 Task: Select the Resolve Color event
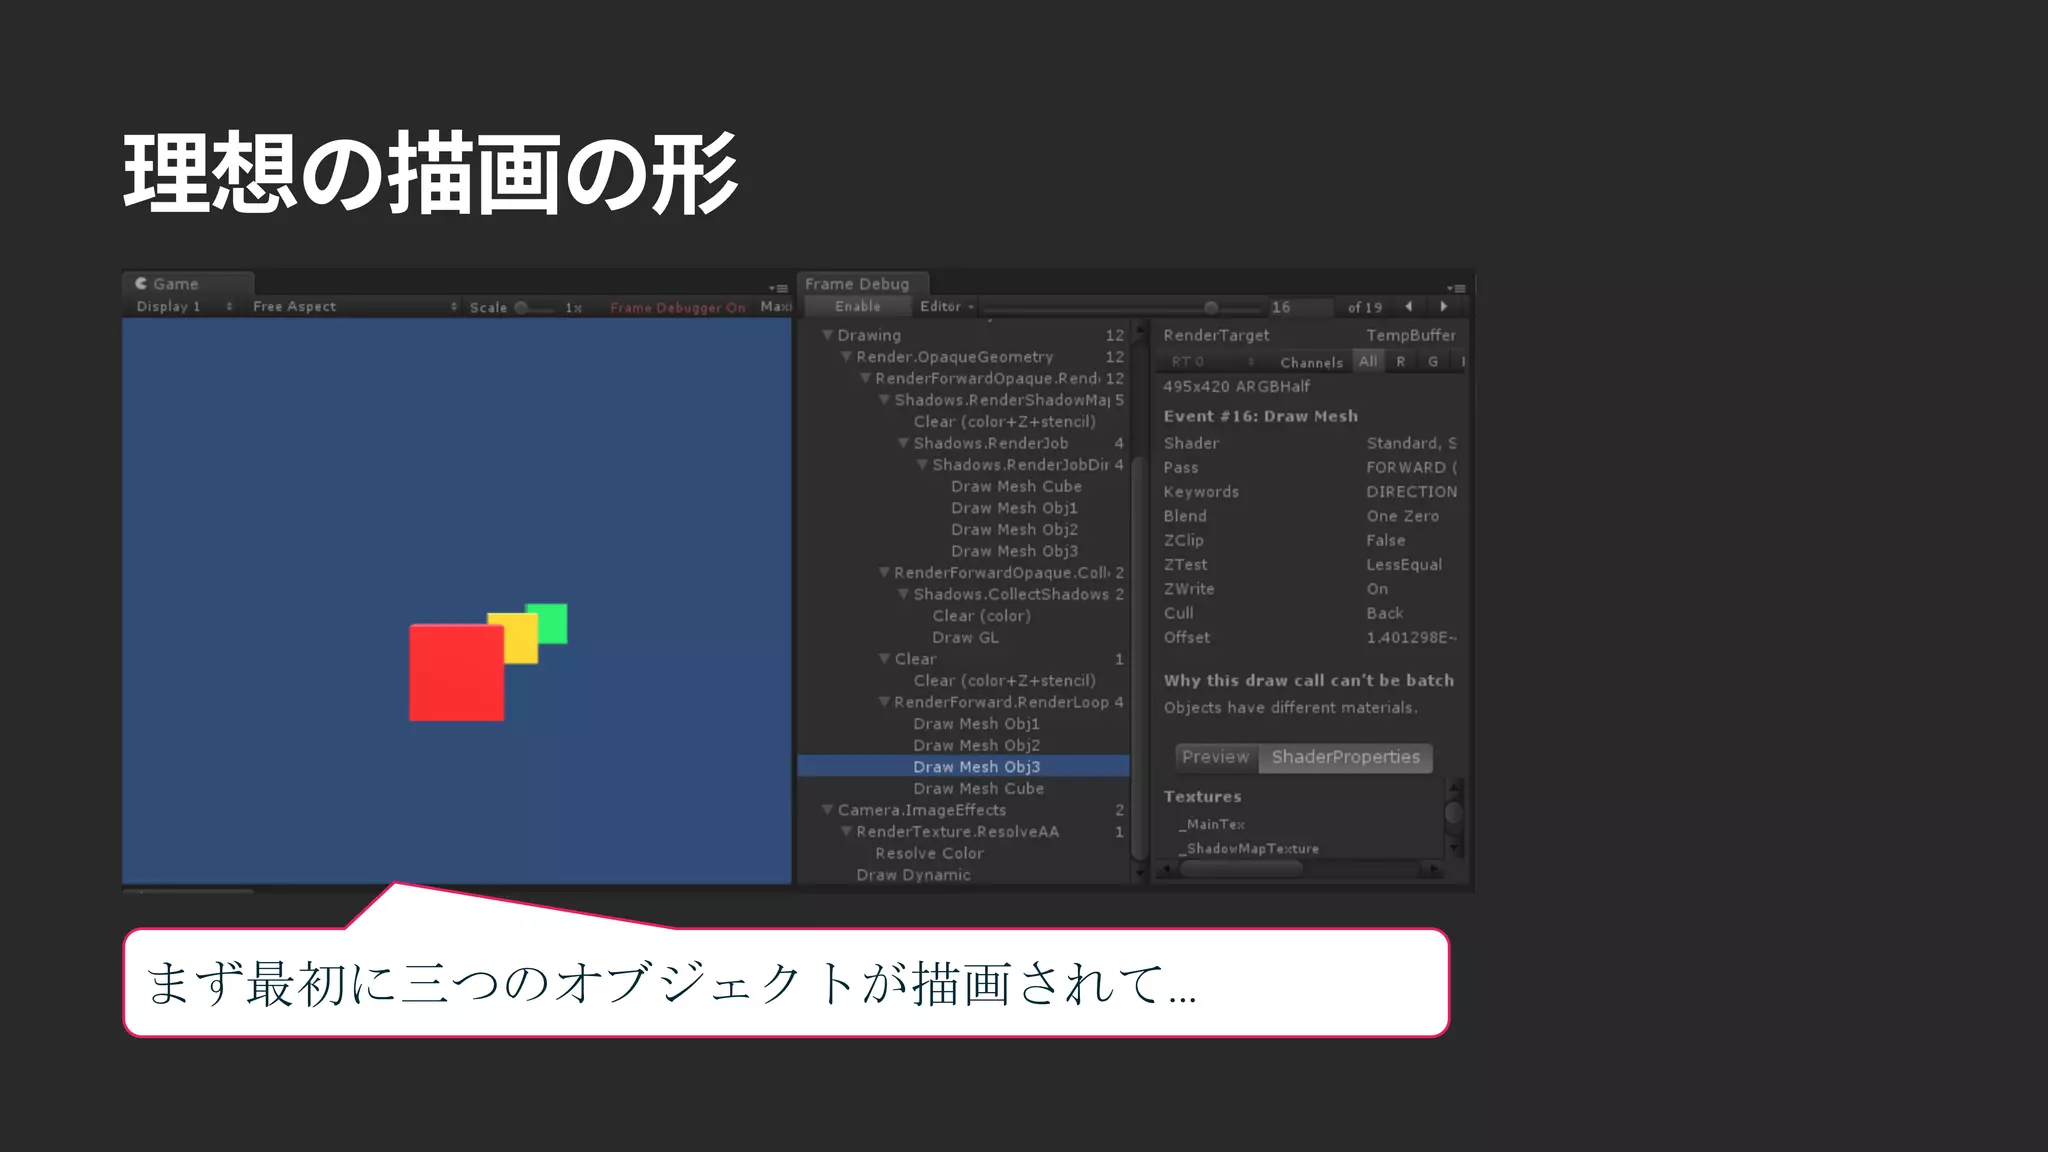click(929, 853)
